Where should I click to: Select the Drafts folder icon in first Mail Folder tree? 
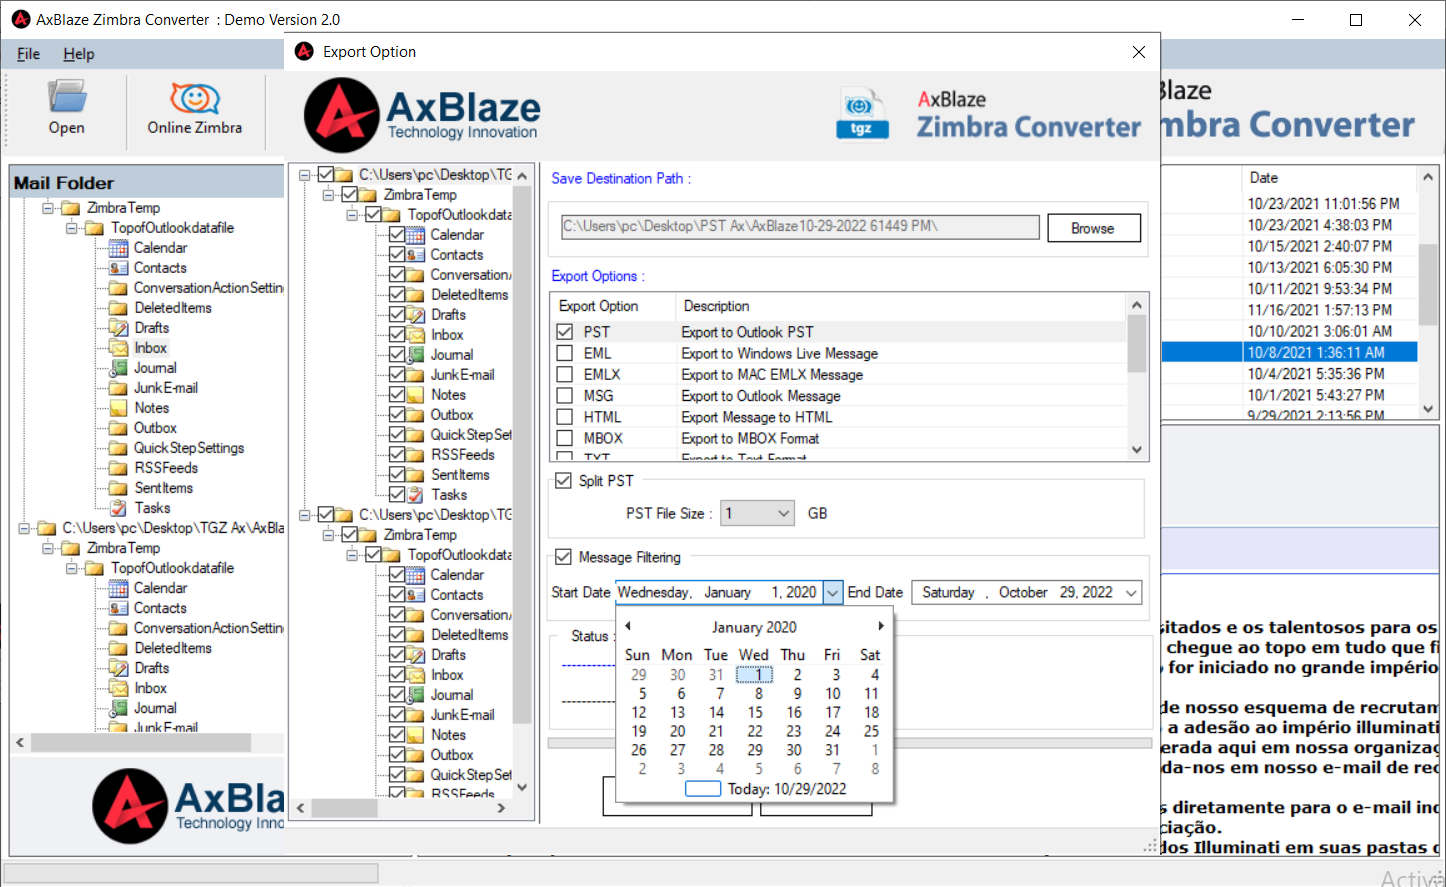[118, 328]
